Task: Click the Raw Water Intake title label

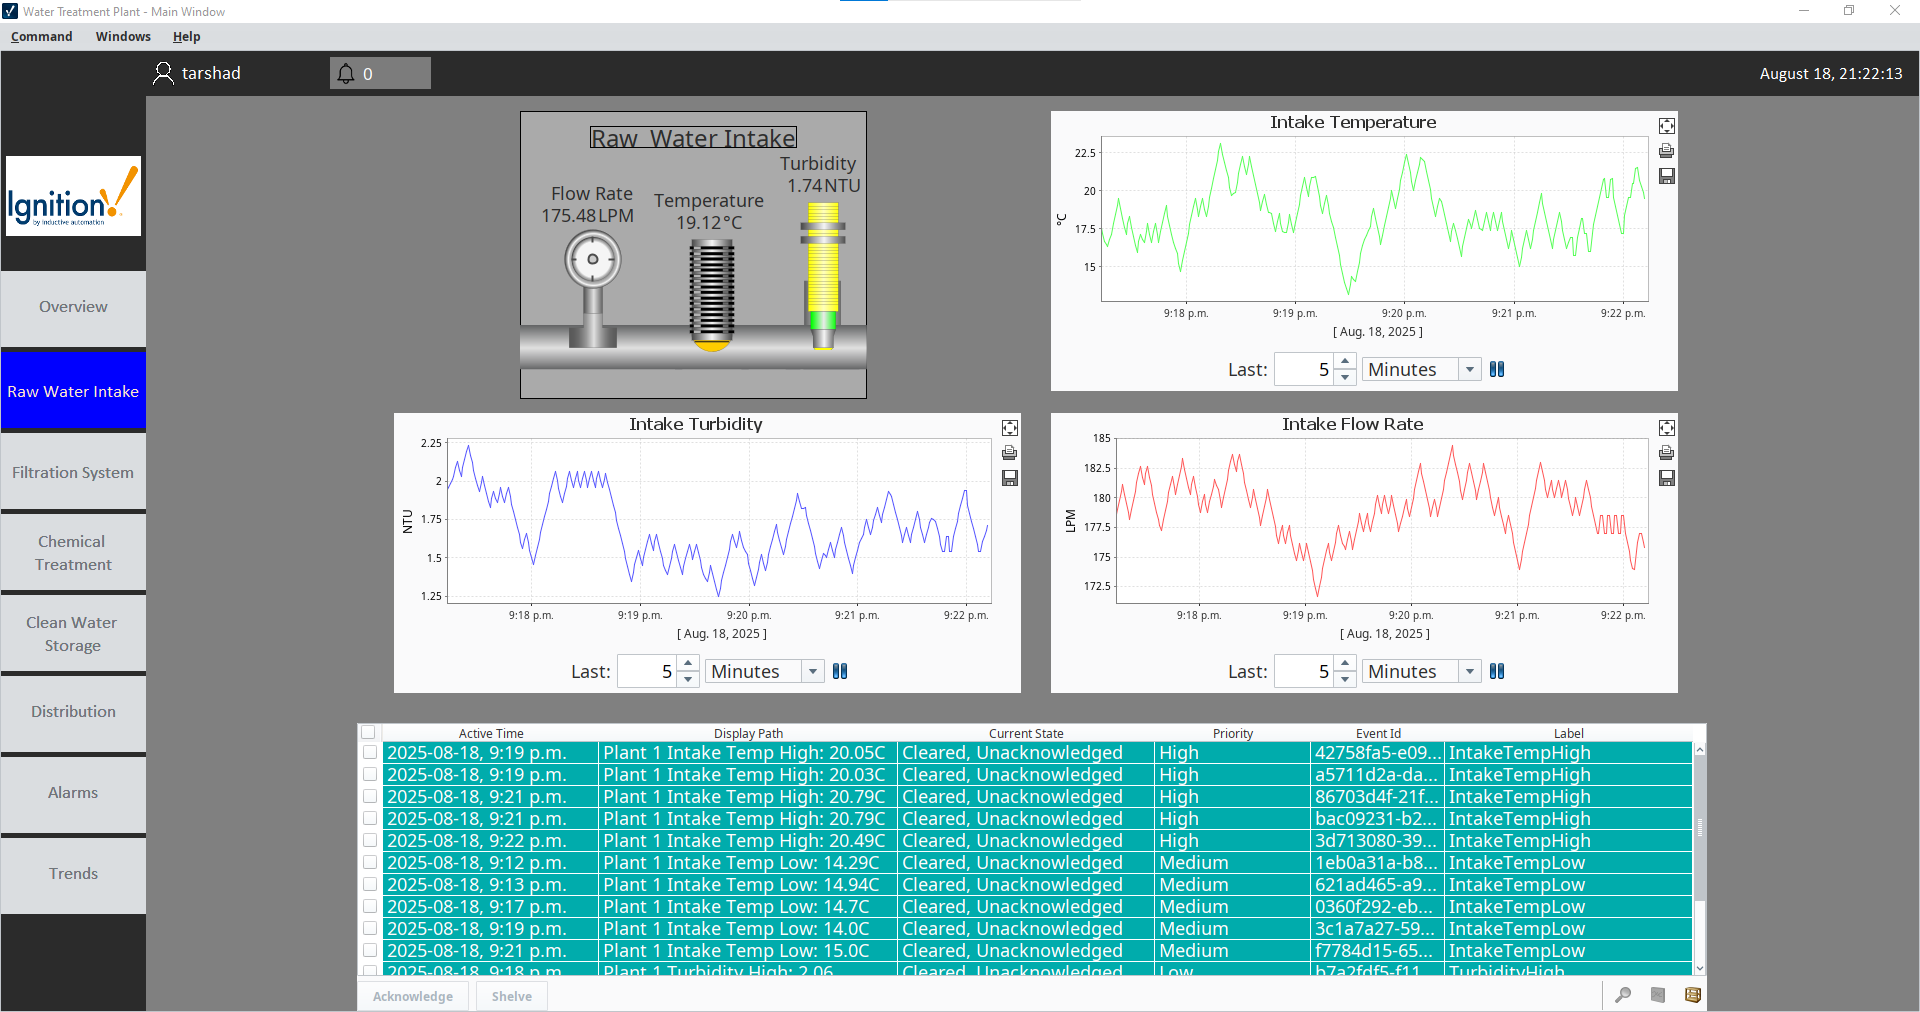Action: pyautogui.click(x=693, y=138)
